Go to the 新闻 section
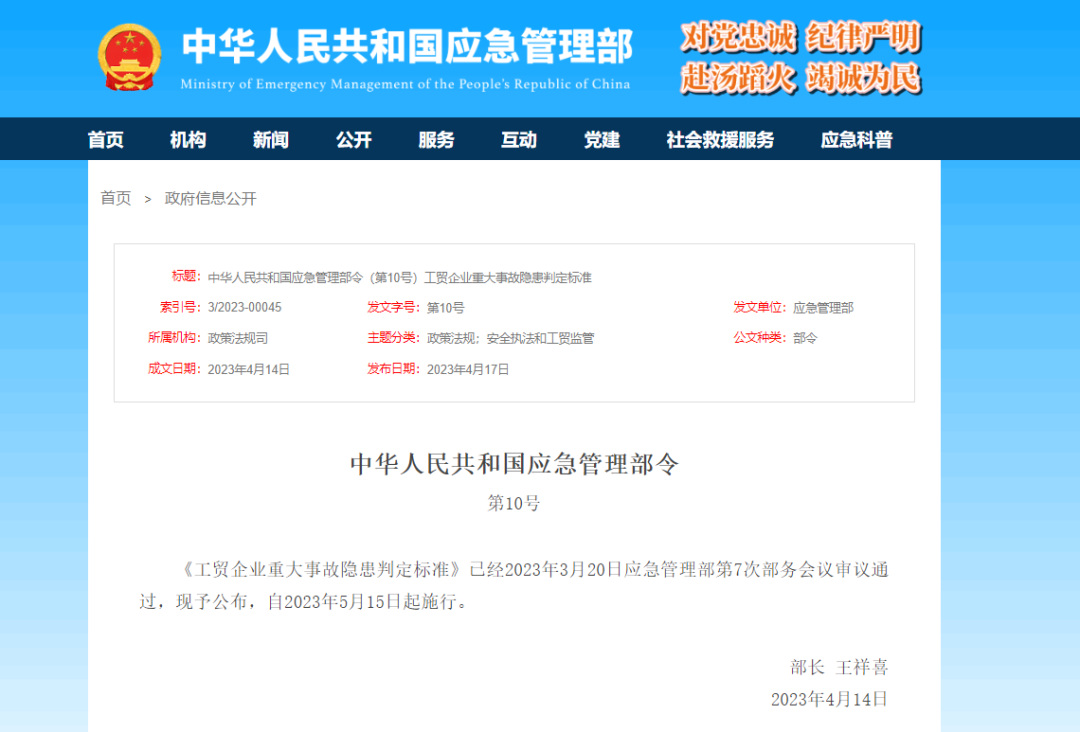Viewport: 1080px width, 732px height. pyautogui.click(x=271, y=140)
